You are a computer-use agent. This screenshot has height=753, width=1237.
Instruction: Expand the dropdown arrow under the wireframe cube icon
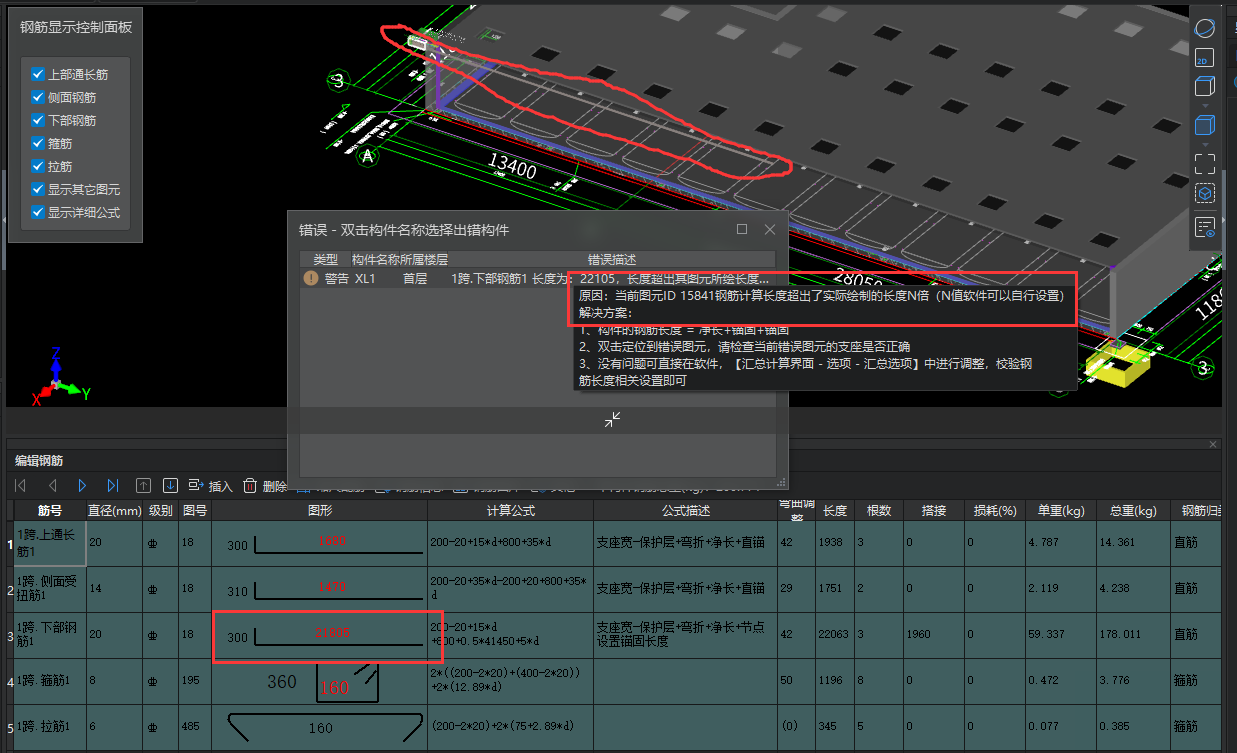pyautogui.click(x=1205, y=105)
